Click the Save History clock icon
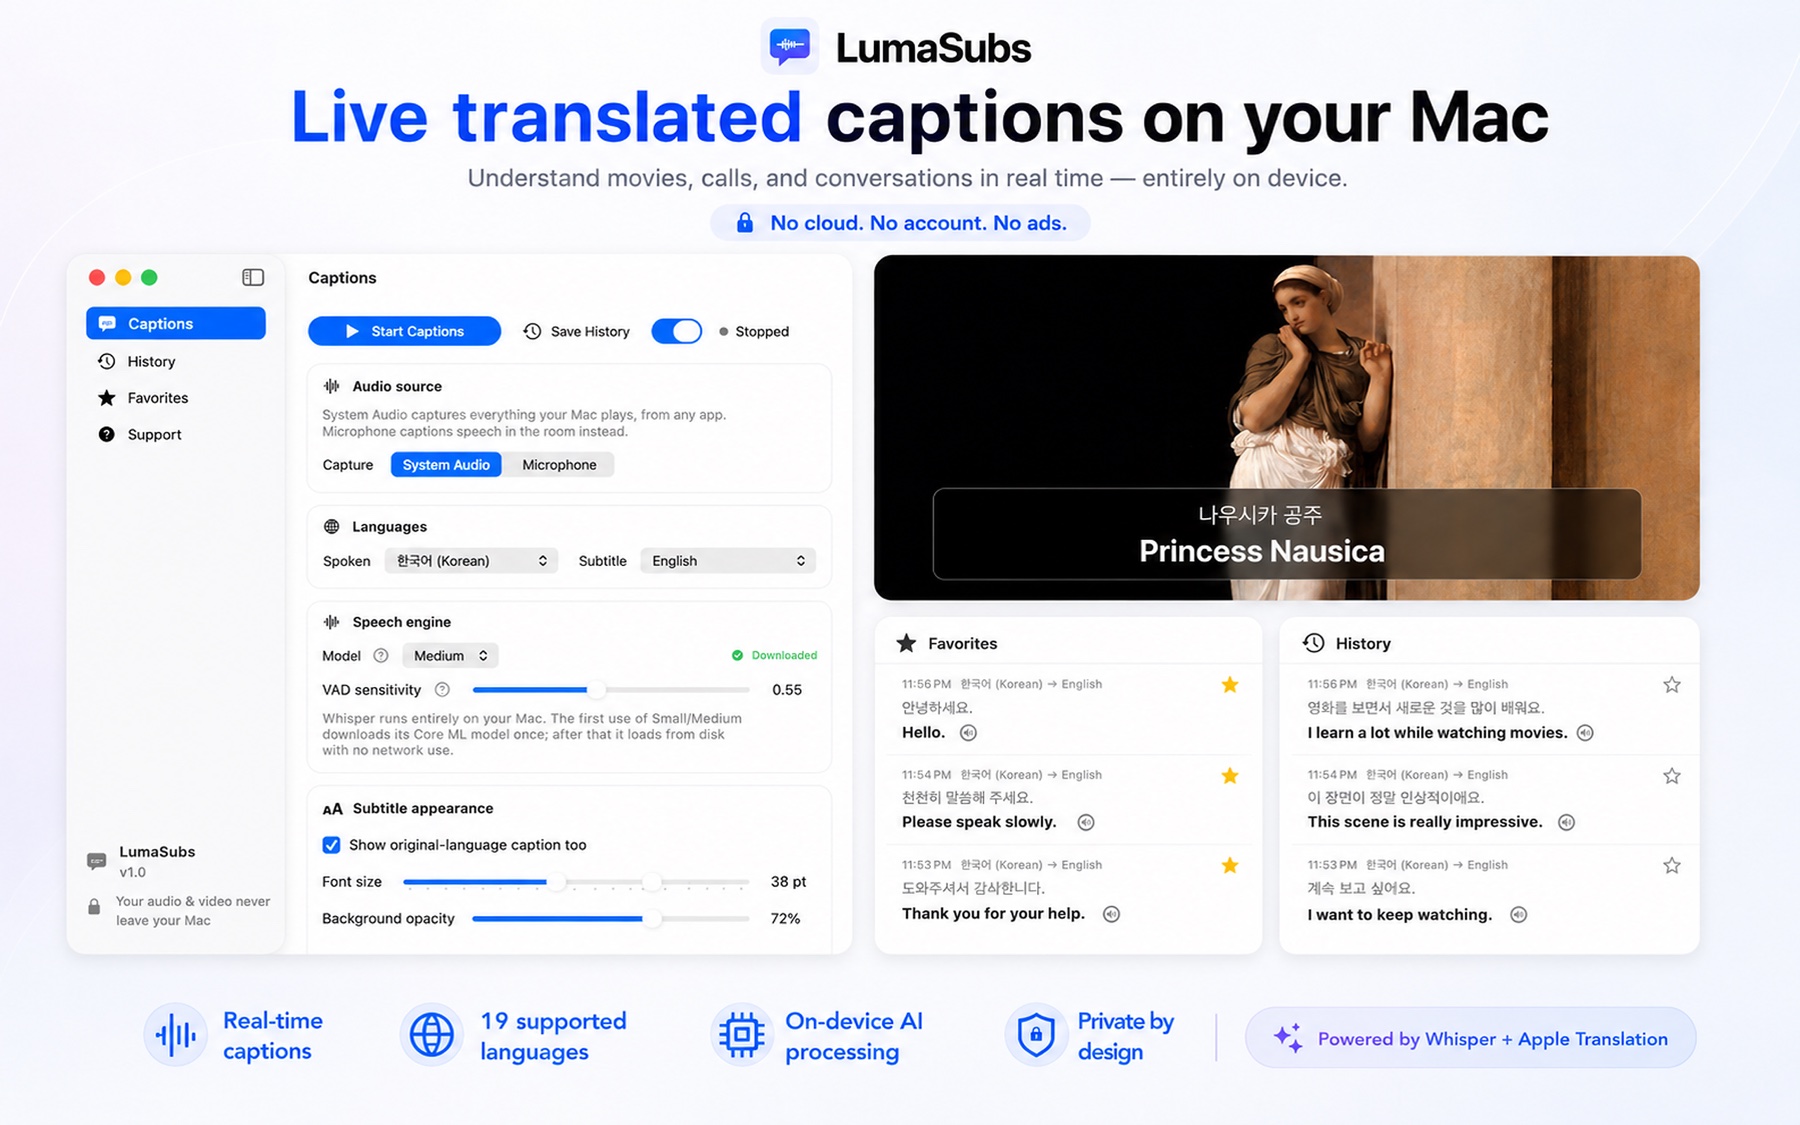 tap(532, 331)
